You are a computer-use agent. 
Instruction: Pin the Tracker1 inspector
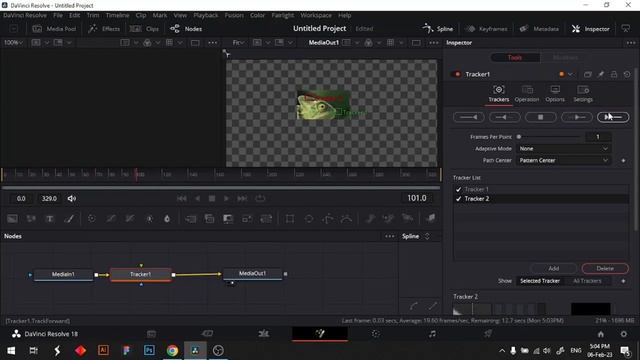(600, 74)
